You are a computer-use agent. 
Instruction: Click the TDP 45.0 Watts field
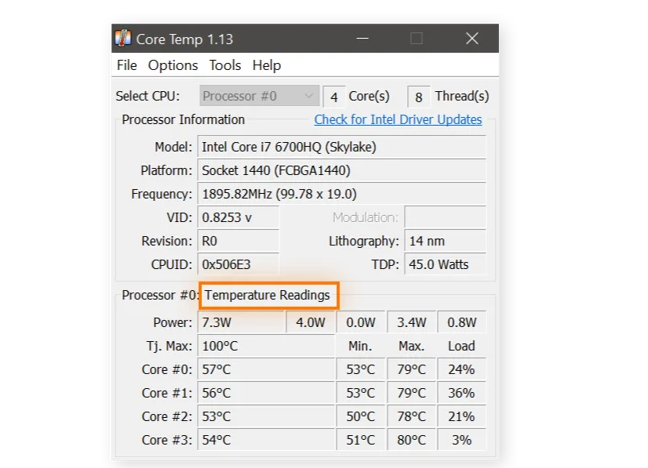[445, 265]
